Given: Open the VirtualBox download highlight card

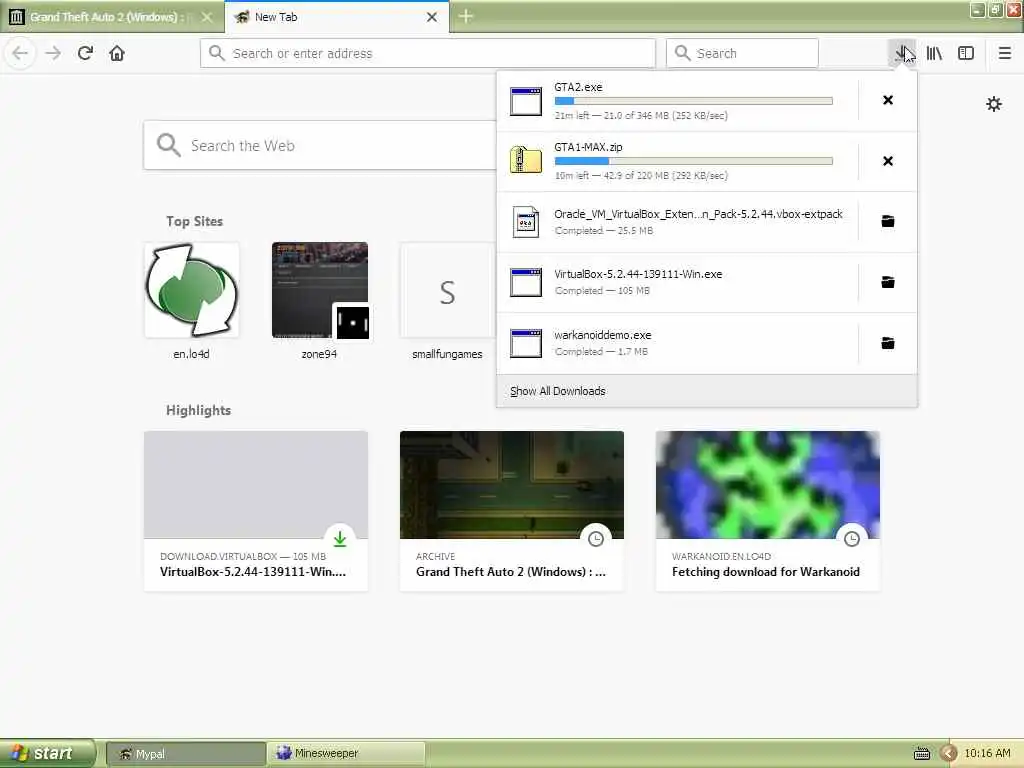Looking at the screenshot, I should [x=256, y=511].
